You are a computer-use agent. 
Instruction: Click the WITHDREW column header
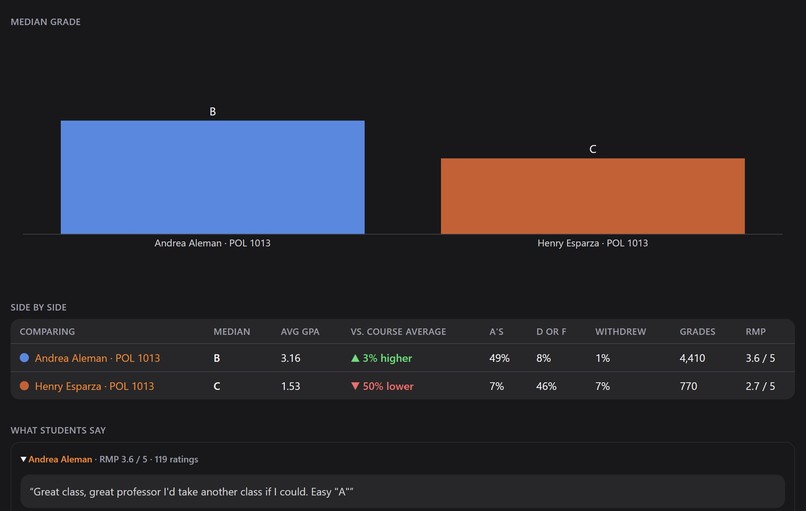[620, 332]
